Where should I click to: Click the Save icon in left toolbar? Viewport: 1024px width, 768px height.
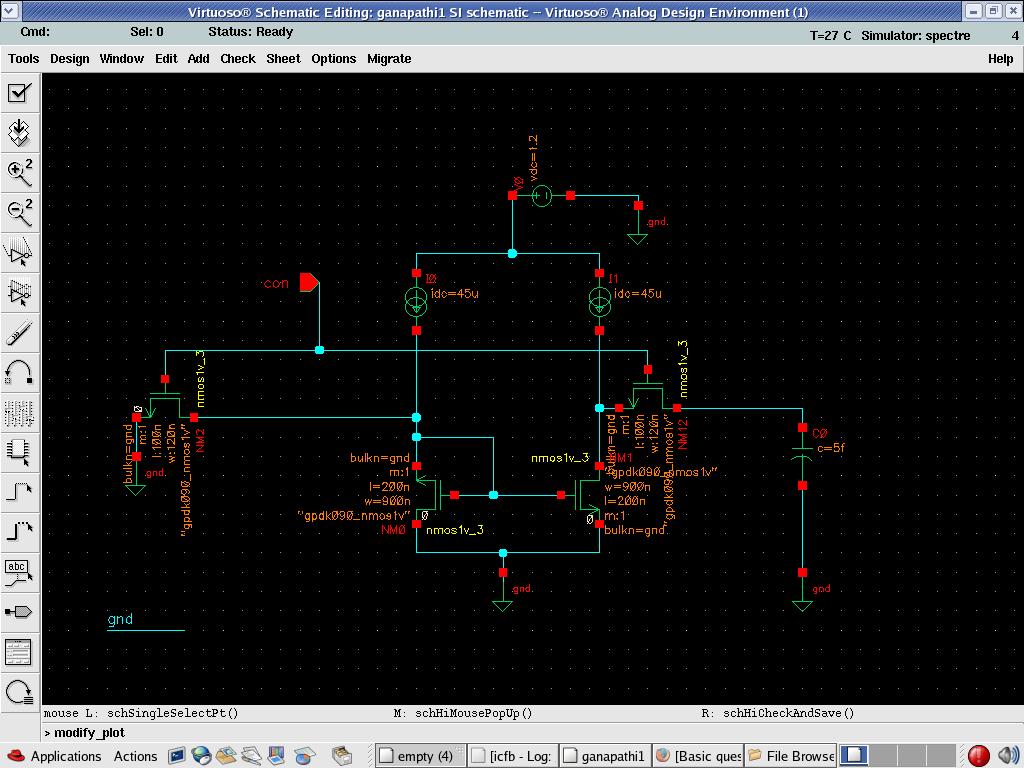19,132
